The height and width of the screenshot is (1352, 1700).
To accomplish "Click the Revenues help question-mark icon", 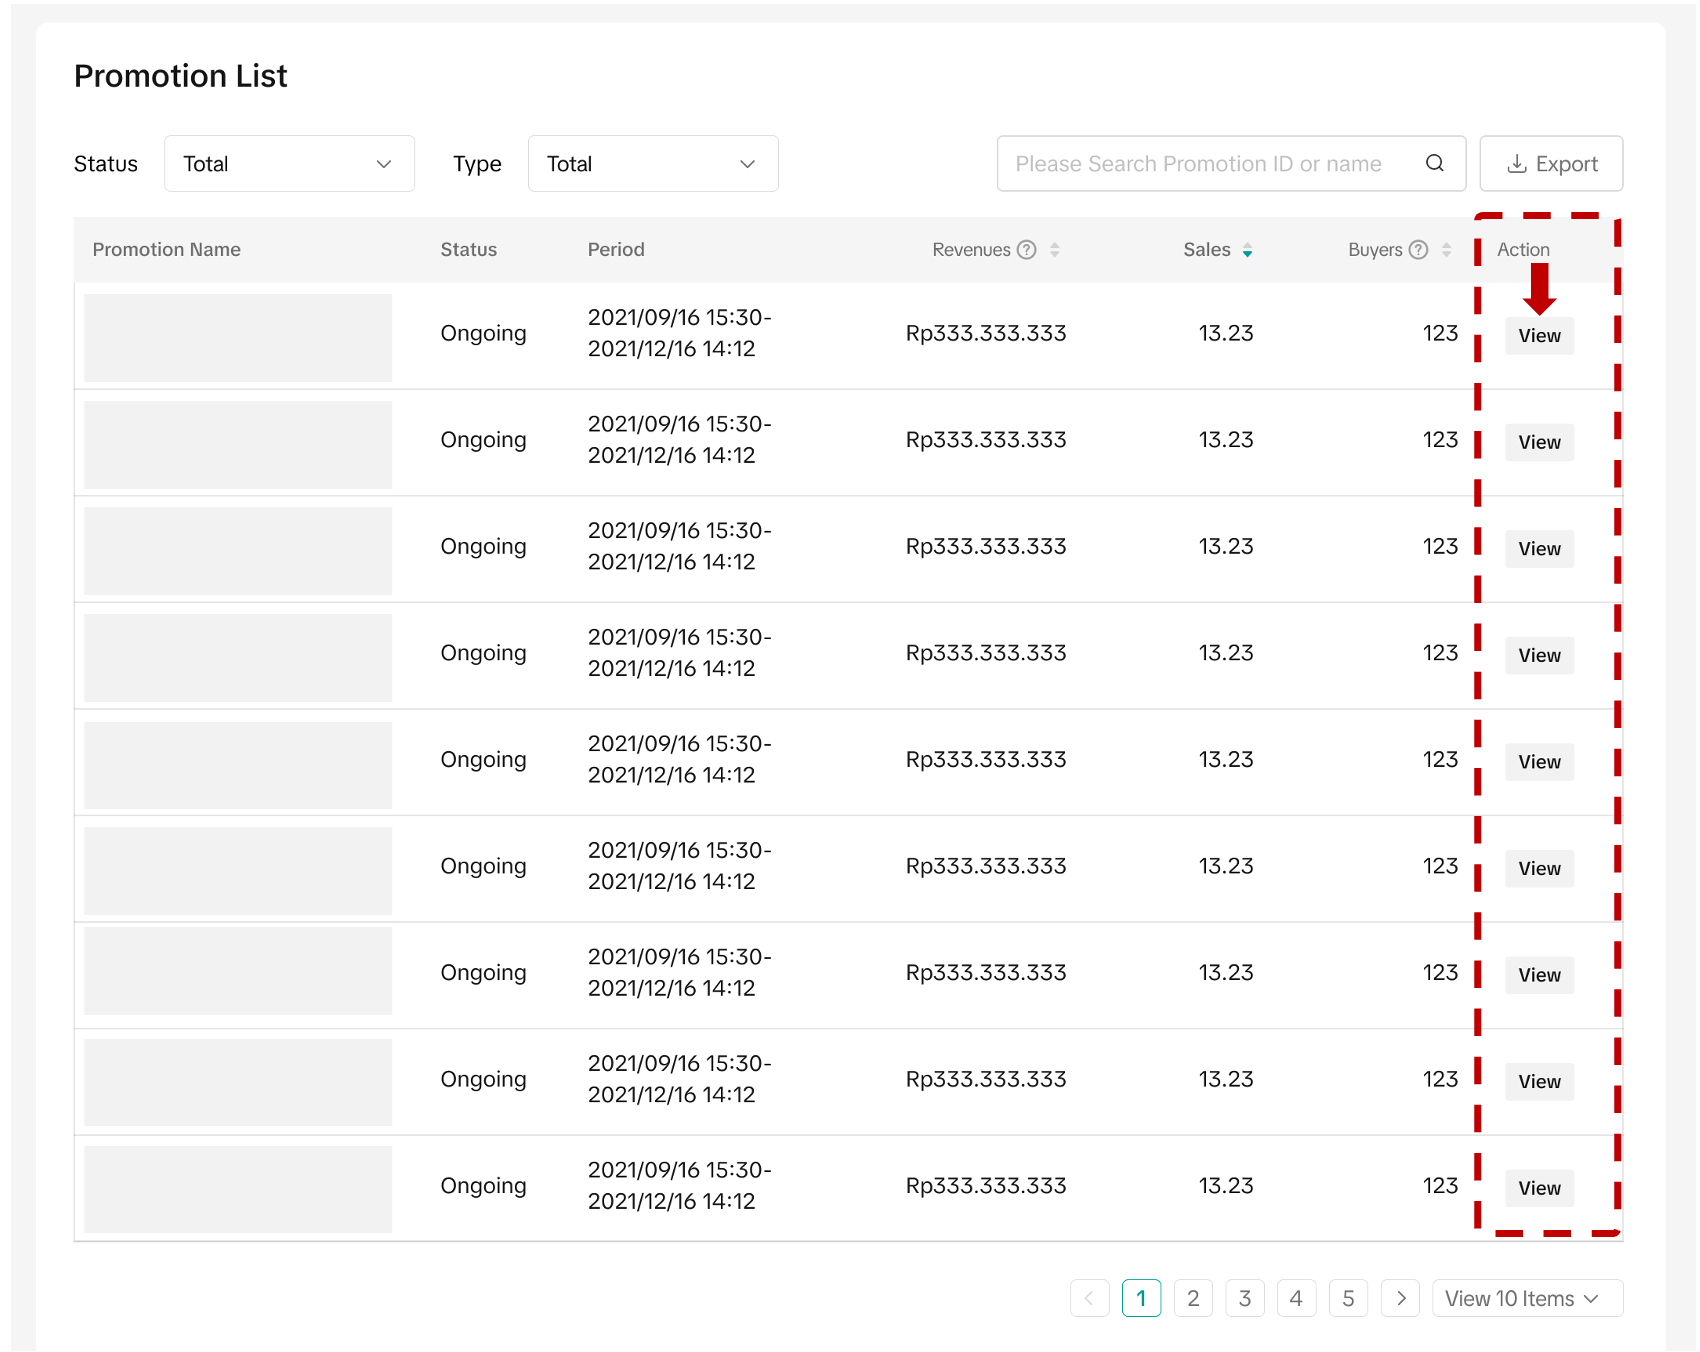I will tap(1026, 250).
